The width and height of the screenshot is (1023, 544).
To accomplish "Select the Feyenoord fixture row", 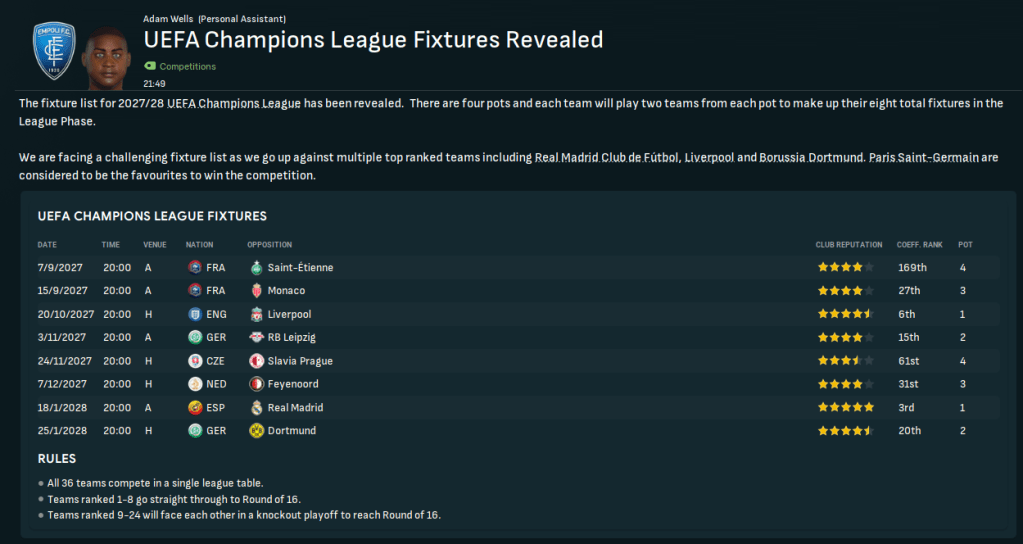I will click(x=520, y=384).
